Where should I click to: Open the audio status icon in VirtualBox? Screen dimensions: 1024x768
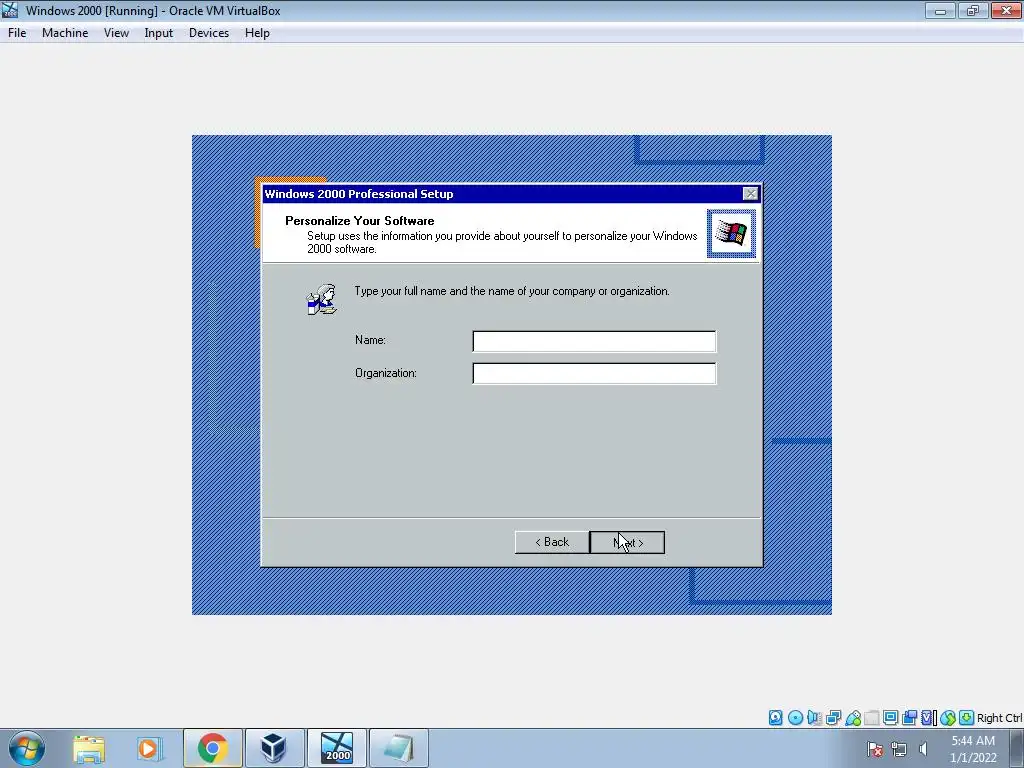point(814,718)
